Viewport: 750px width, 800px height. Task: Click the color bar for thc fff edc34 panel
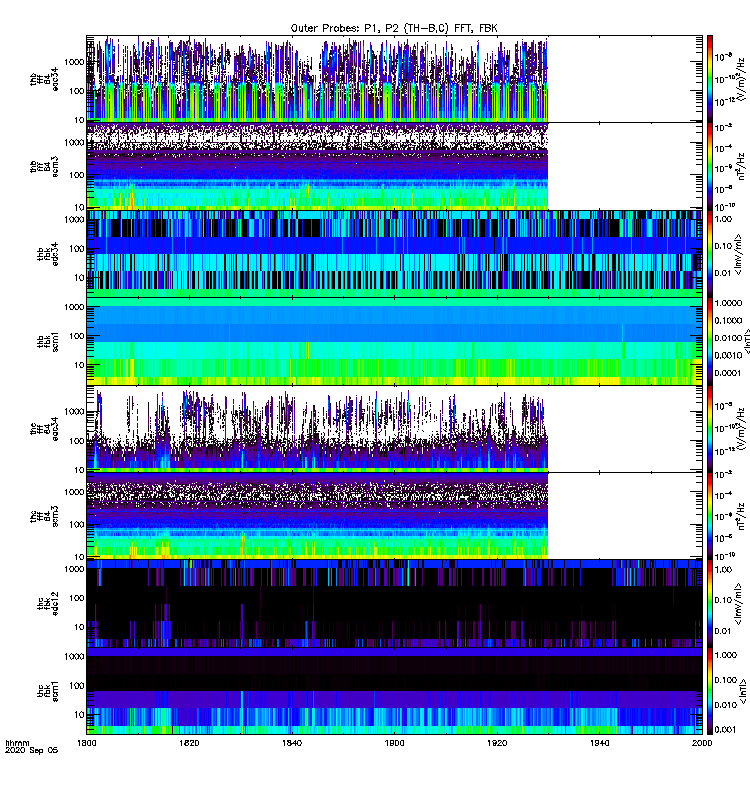coord(709,429)
